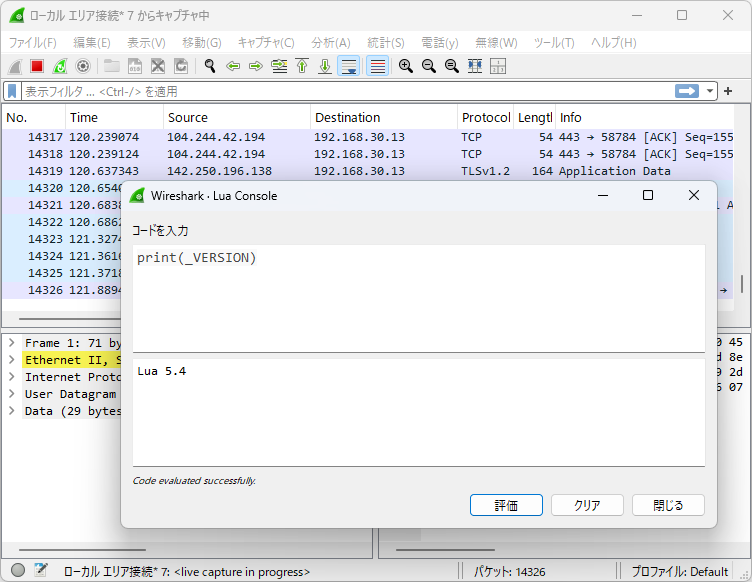Viewport: 752px width, 582px height.
Task: Open the 分析(A) menu
Action: coord(331,43)
